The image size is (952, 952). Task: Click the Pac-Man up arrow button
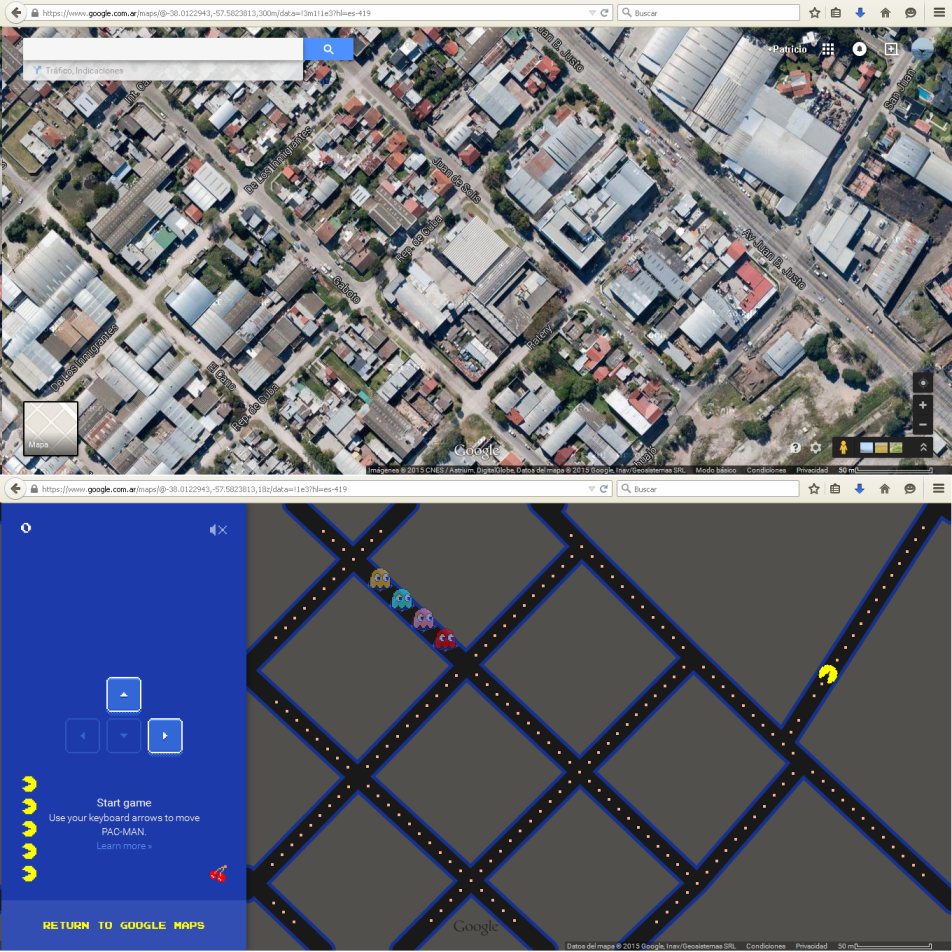(x=124, y=694)
